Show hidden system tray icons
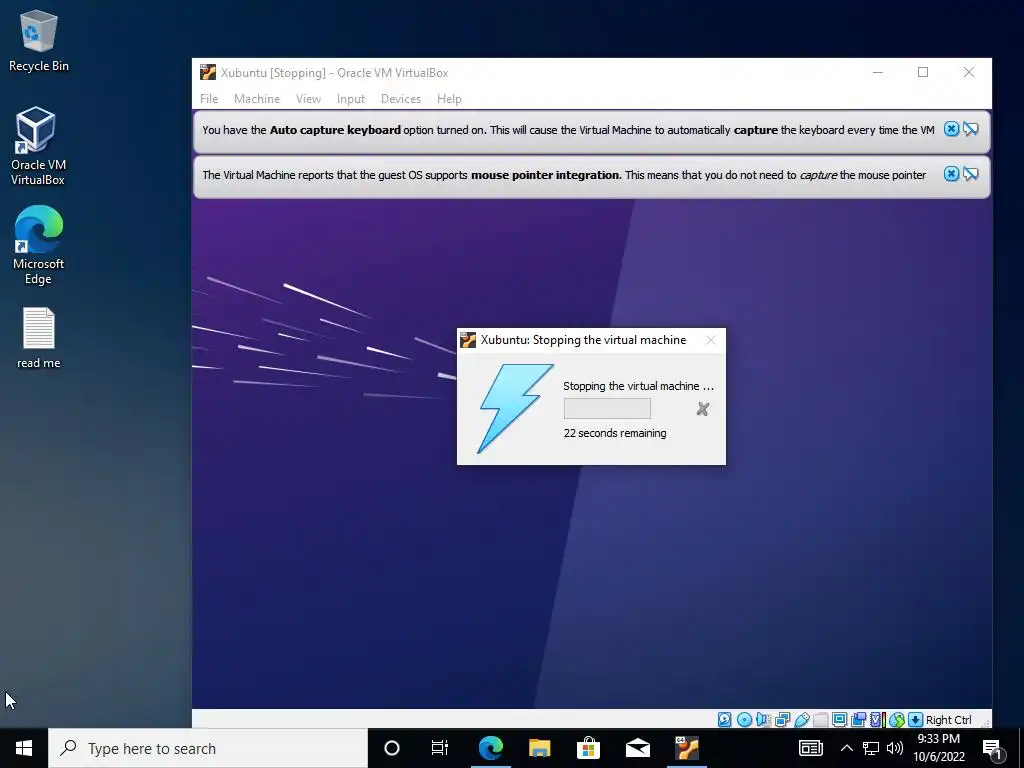 pyautogui.click(x=846, y=748)
